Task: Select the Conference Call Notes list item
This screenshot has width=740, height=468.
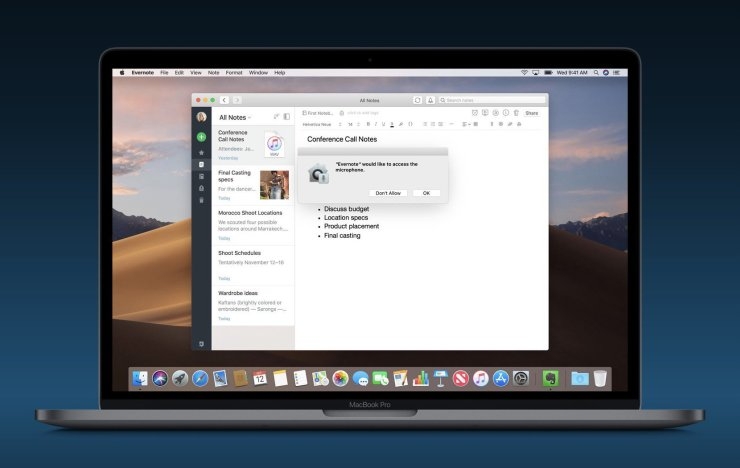Action: click(x=253, y=145)
